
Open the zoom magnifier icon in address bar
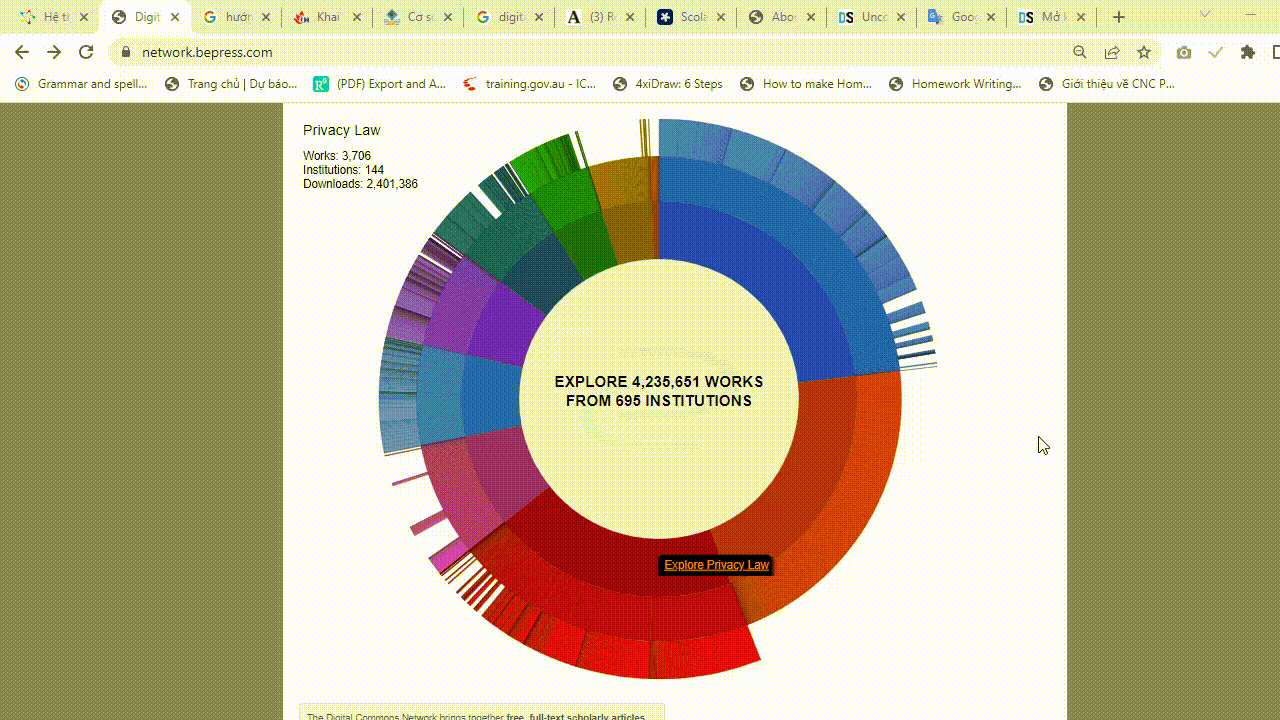pos(1080,52)
